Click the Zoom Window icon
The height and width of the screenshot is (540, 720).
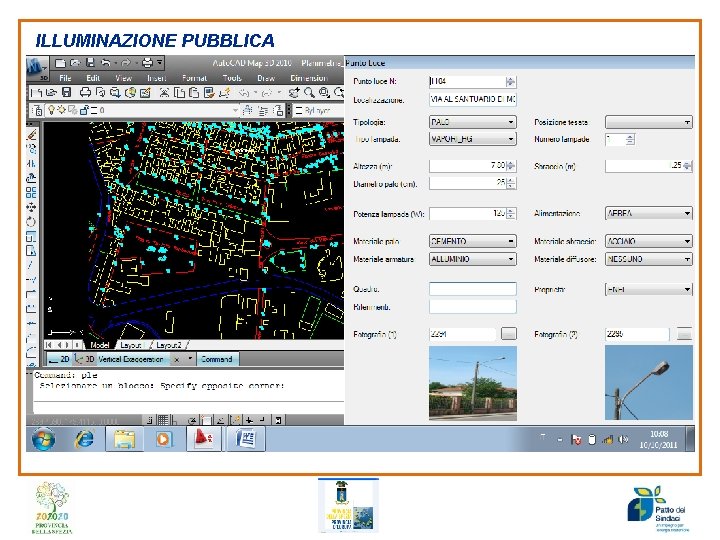tap(324, 93)
